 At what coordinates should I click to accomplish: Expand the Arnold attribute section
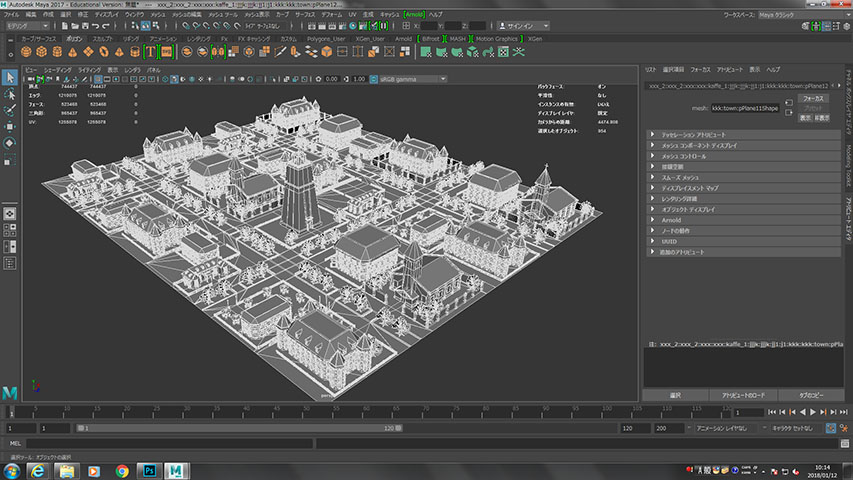673,220
